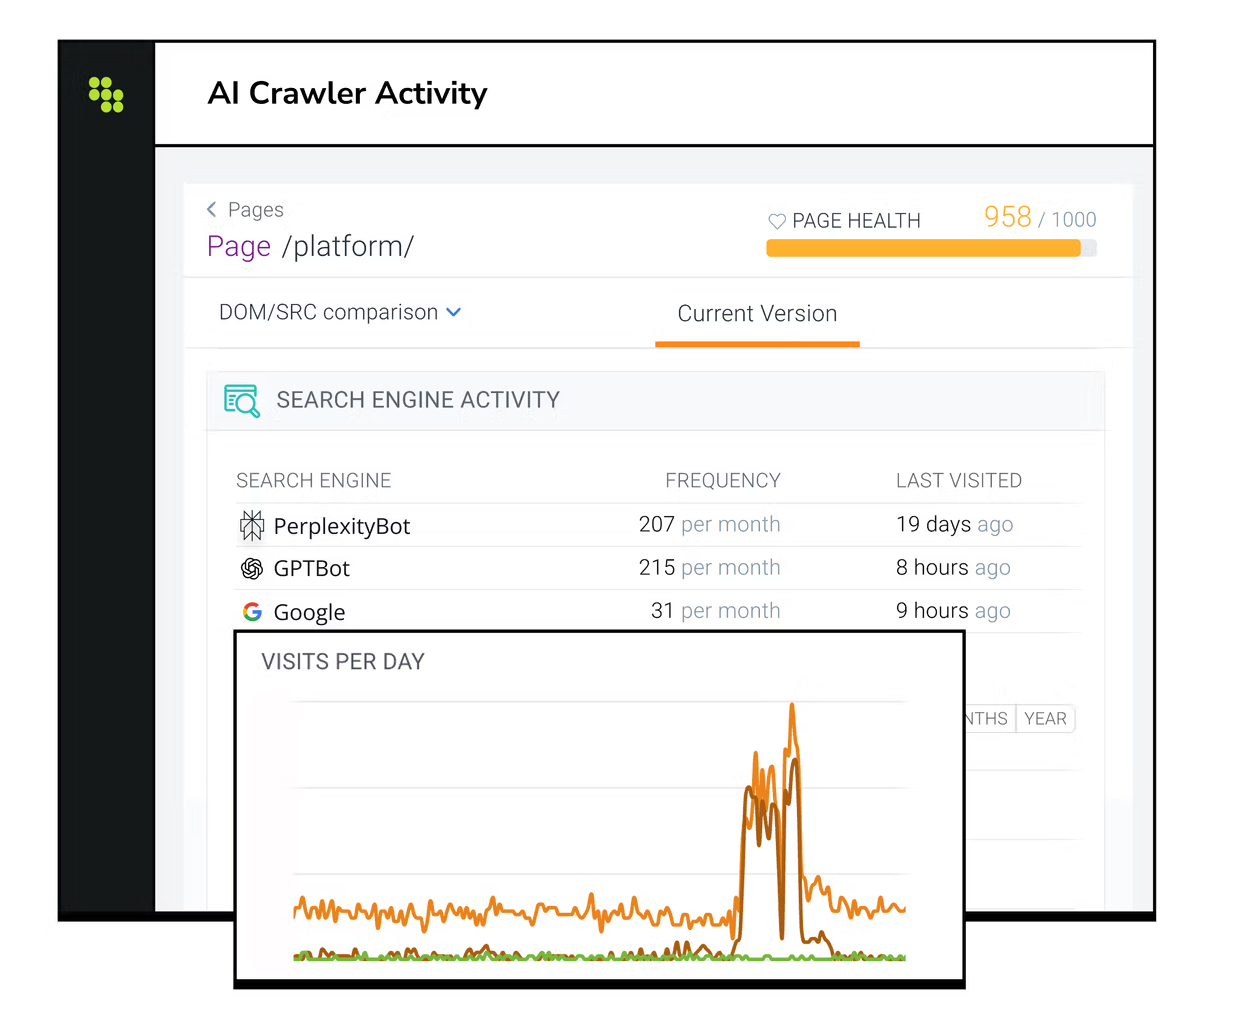Click the Google logo icon

(x=252, y=611)
